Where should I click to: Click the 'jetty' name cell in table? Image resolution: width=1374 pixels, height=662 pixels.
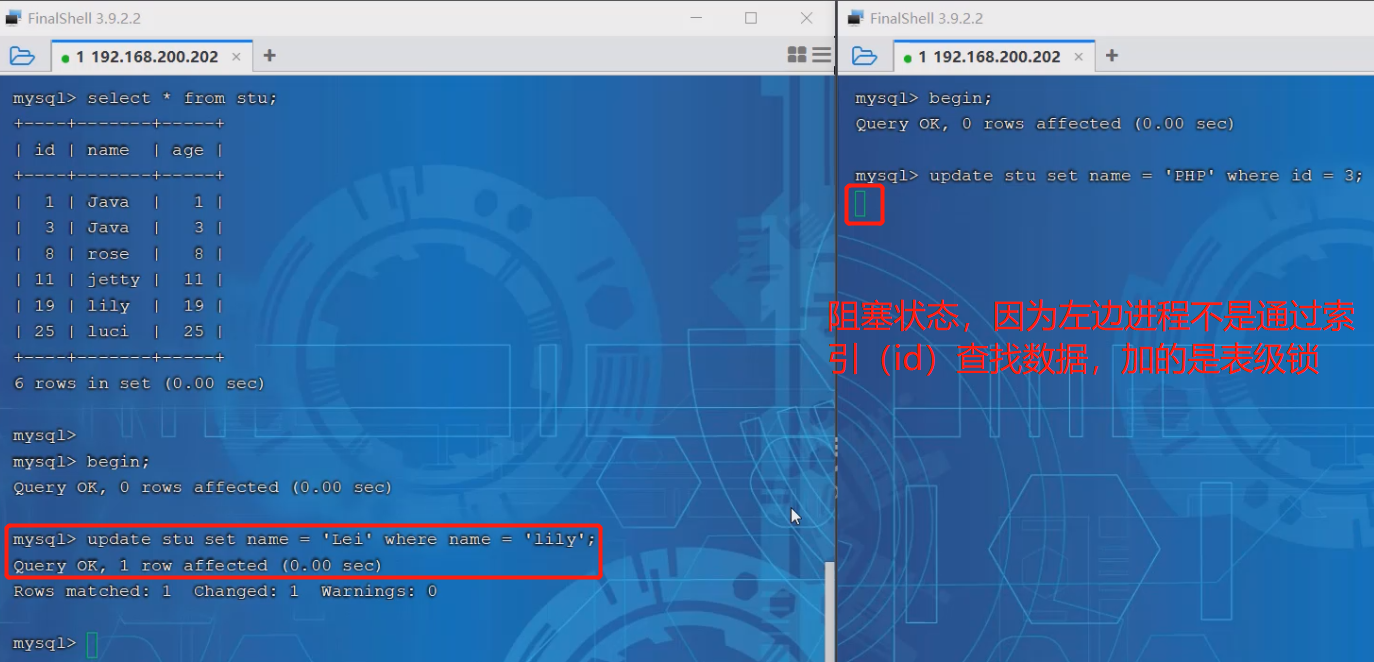(x=113, y=280)
